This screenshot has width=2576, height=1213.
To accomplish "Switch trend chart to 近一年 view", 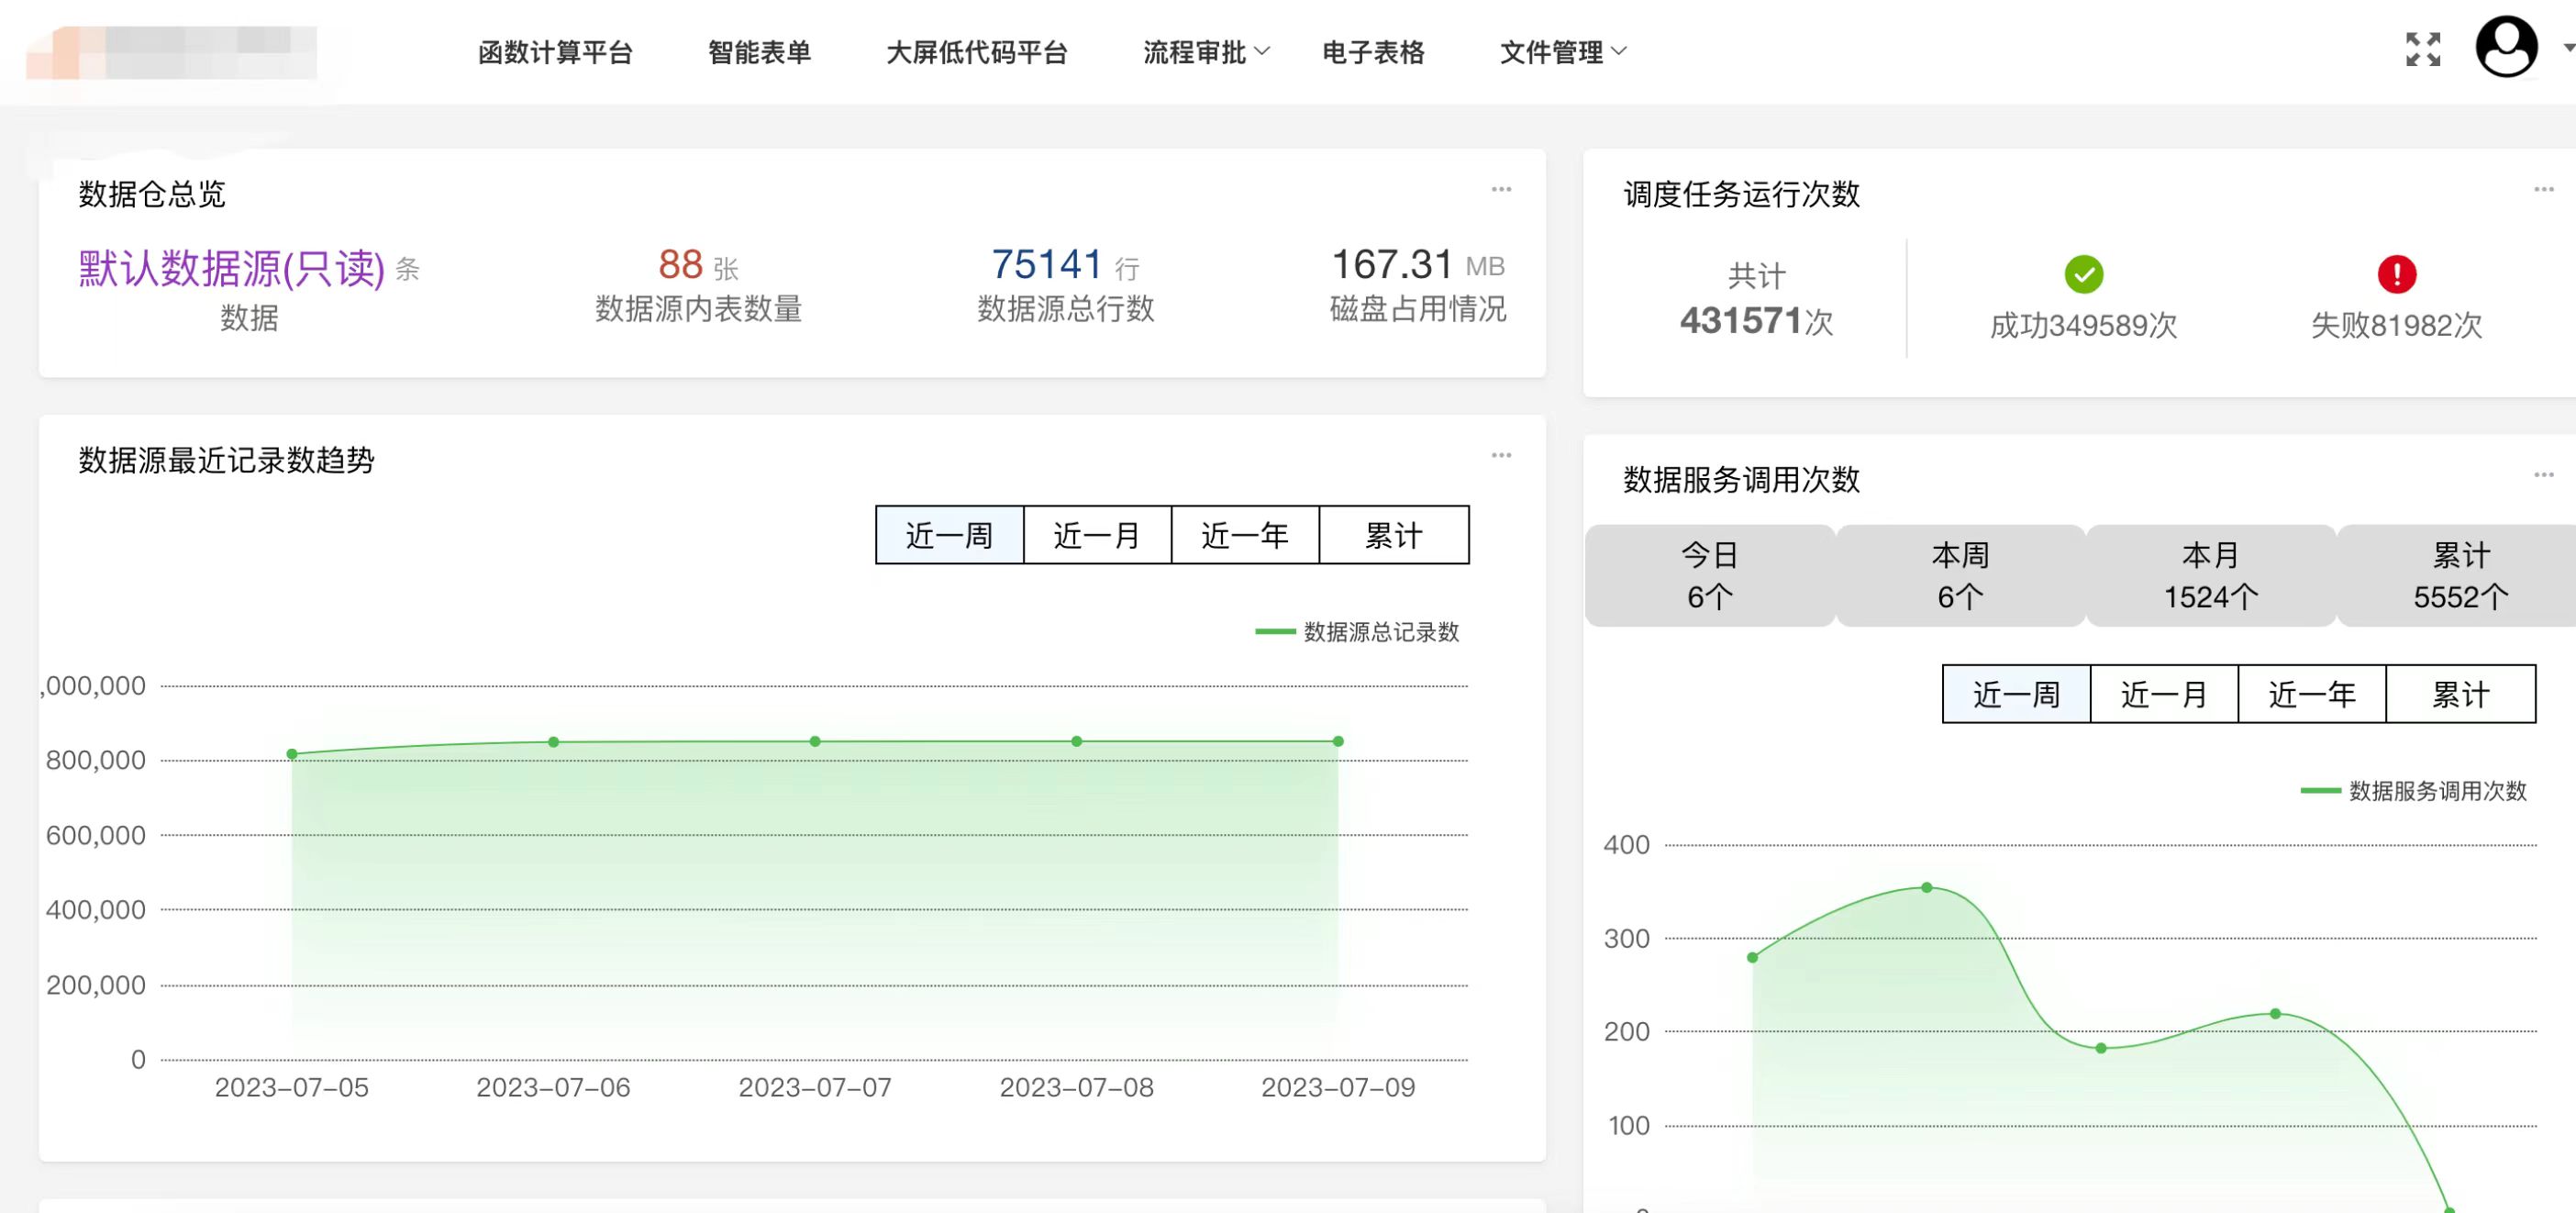I will pyautogui.click(x=1245, y=535).
